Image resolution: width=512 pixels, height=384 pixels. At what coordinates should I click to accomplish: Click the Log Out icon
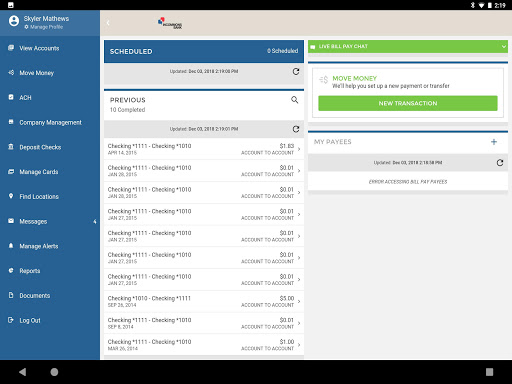pyautogui.click(x=11, y=320)
